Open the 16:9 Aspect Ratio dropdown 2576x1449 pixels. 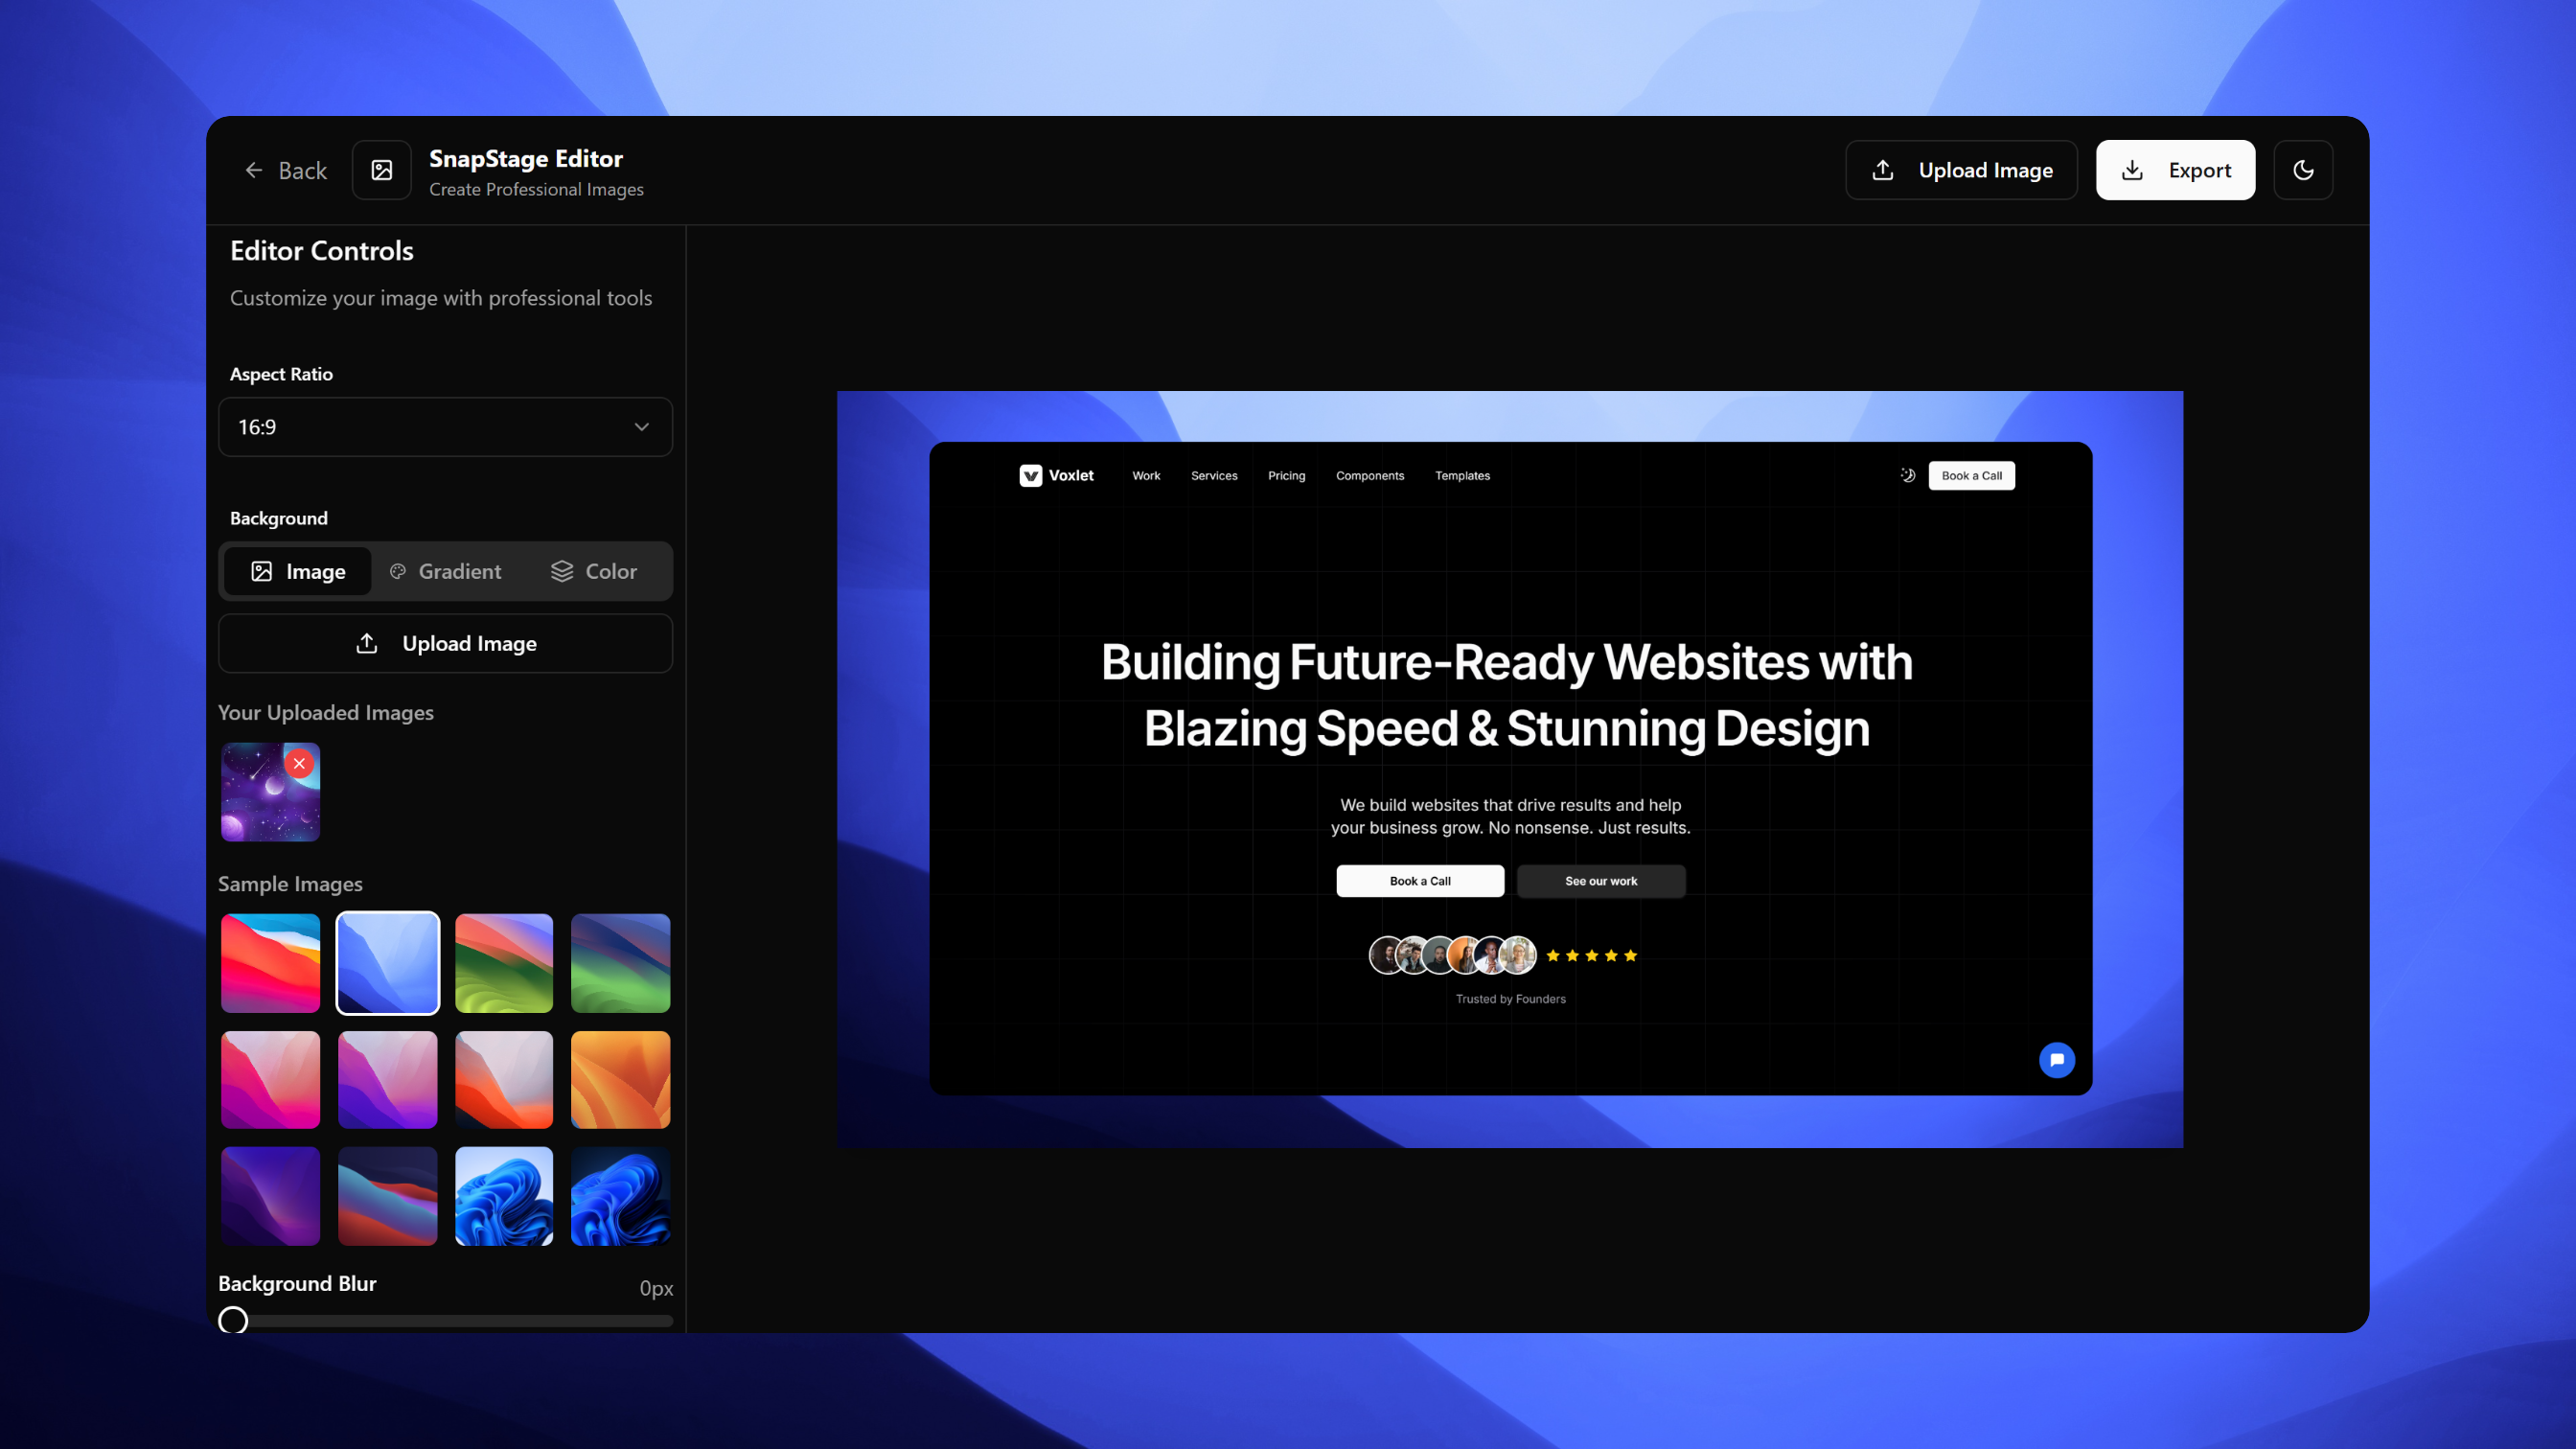point(445,427)
